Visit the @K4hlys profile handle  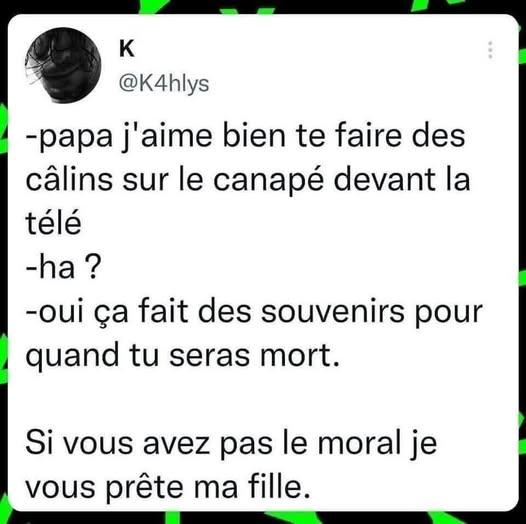point(164,84)
